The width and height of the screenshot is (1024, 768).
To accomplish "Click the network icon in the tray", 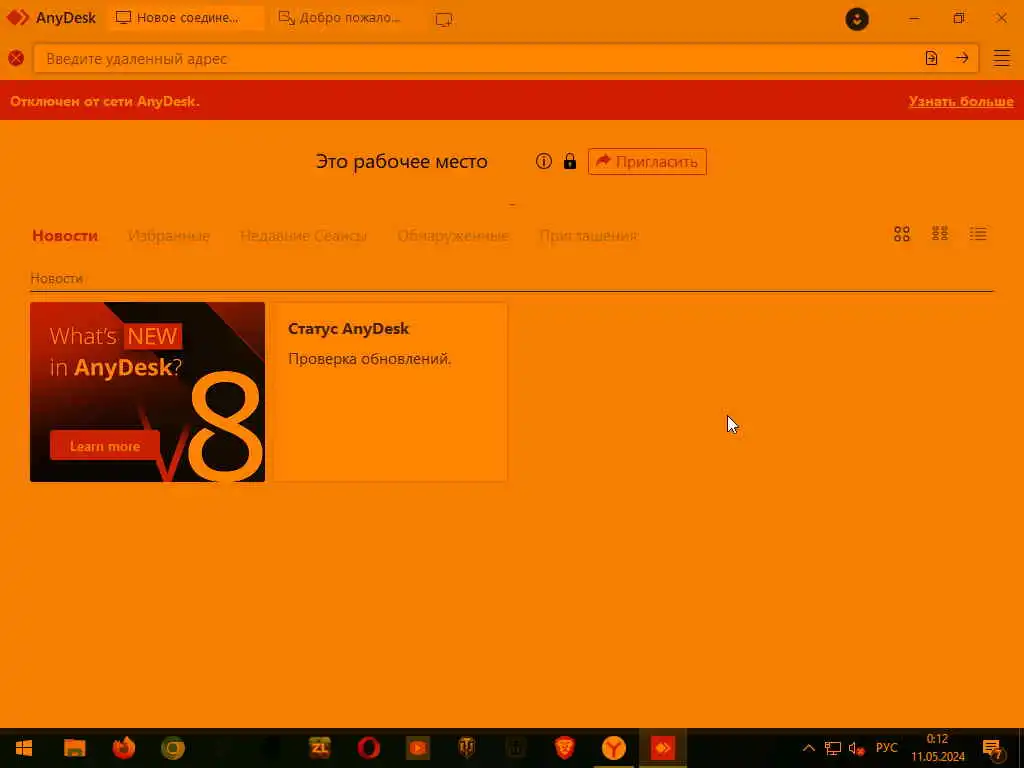I will pos(833,748).
